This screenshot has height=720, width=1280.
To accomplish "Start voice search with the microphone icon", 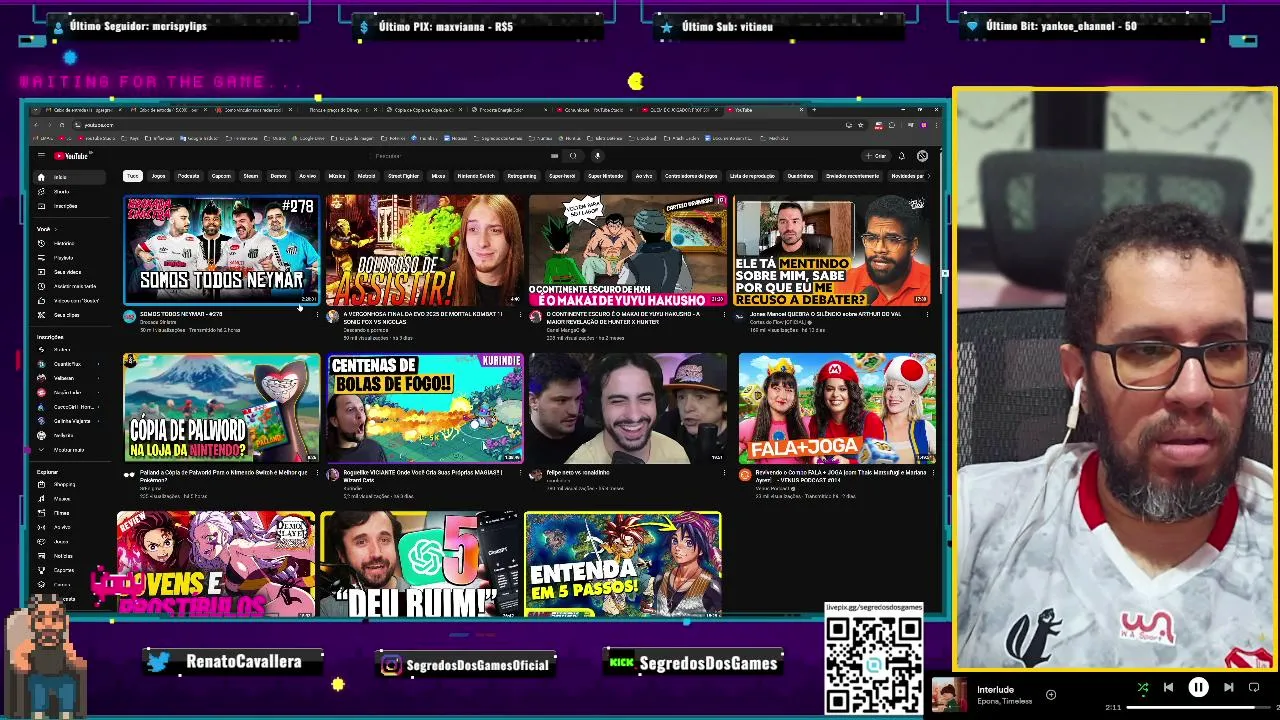I will coord(597,156).
